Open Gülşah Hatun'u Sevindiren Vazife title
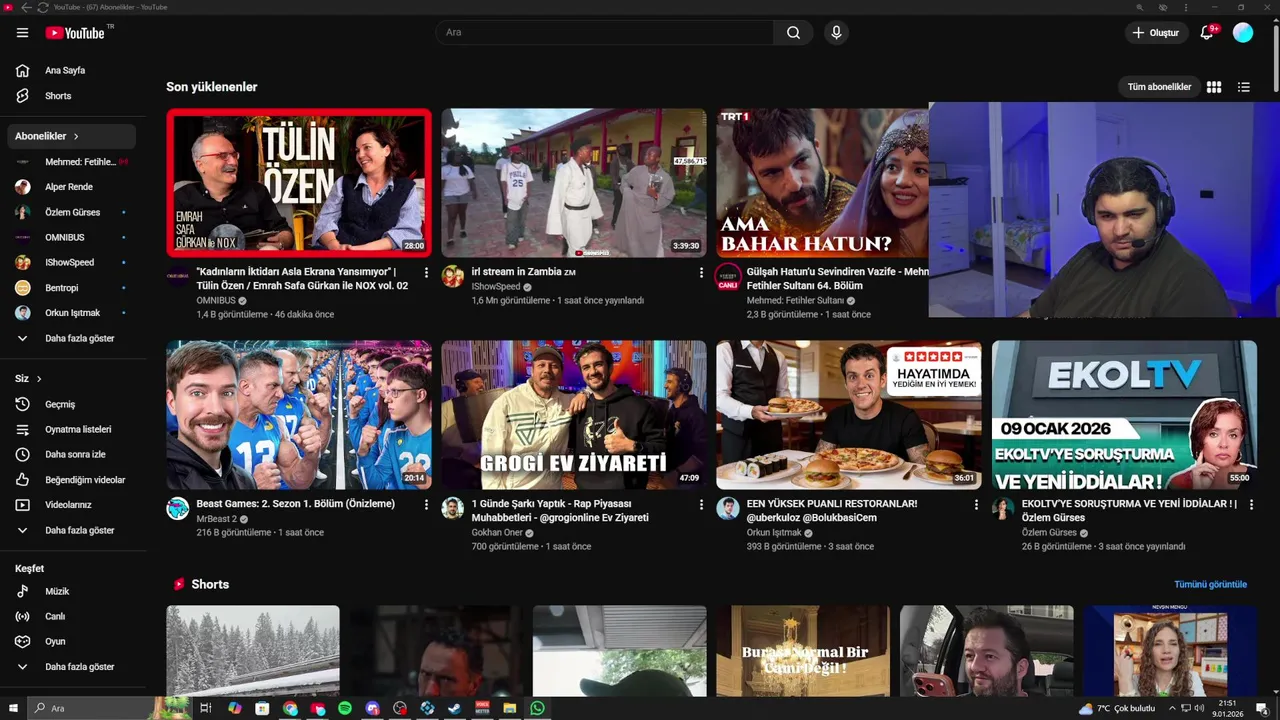Screen dimensions: 1280x720 (838, 279)
